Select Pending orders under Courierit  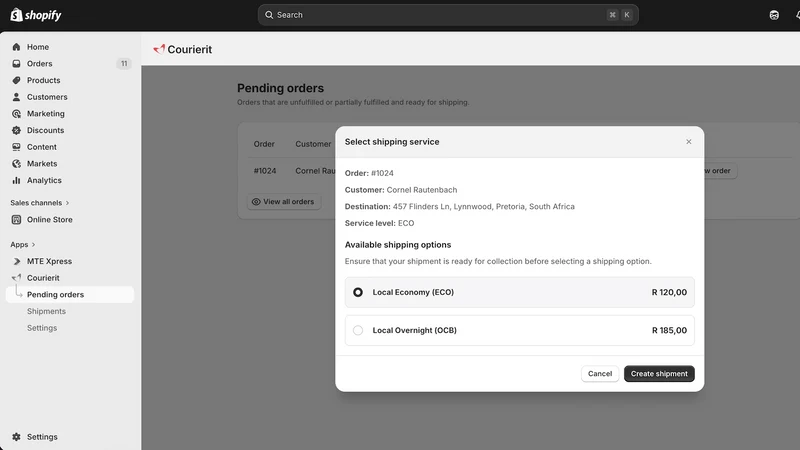(x=69, y=294)
